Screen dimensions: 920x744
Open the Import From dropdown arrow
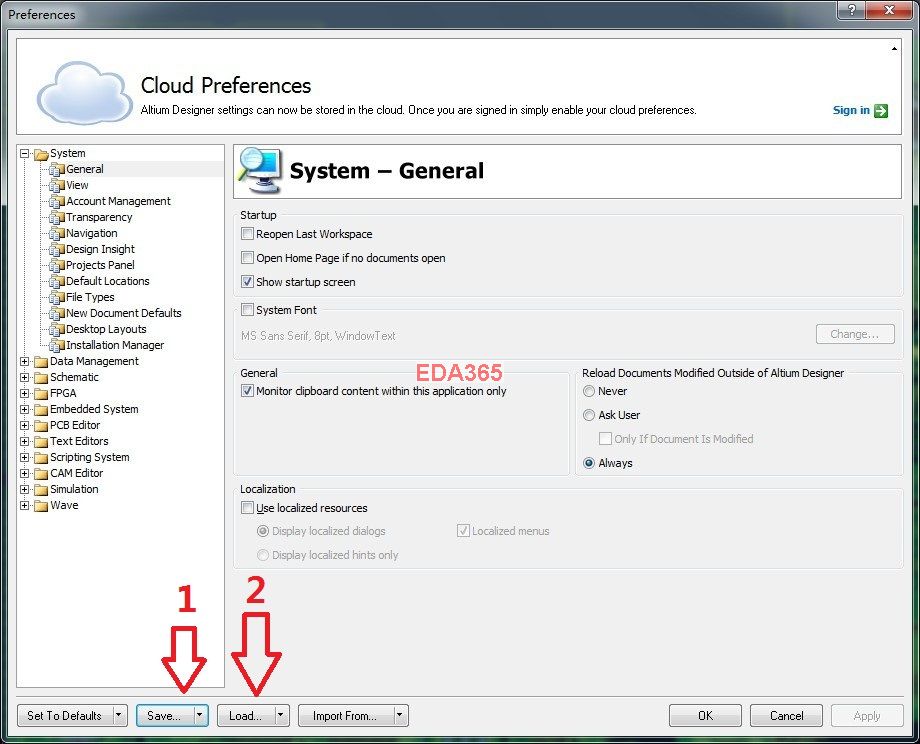click(400, 715)
